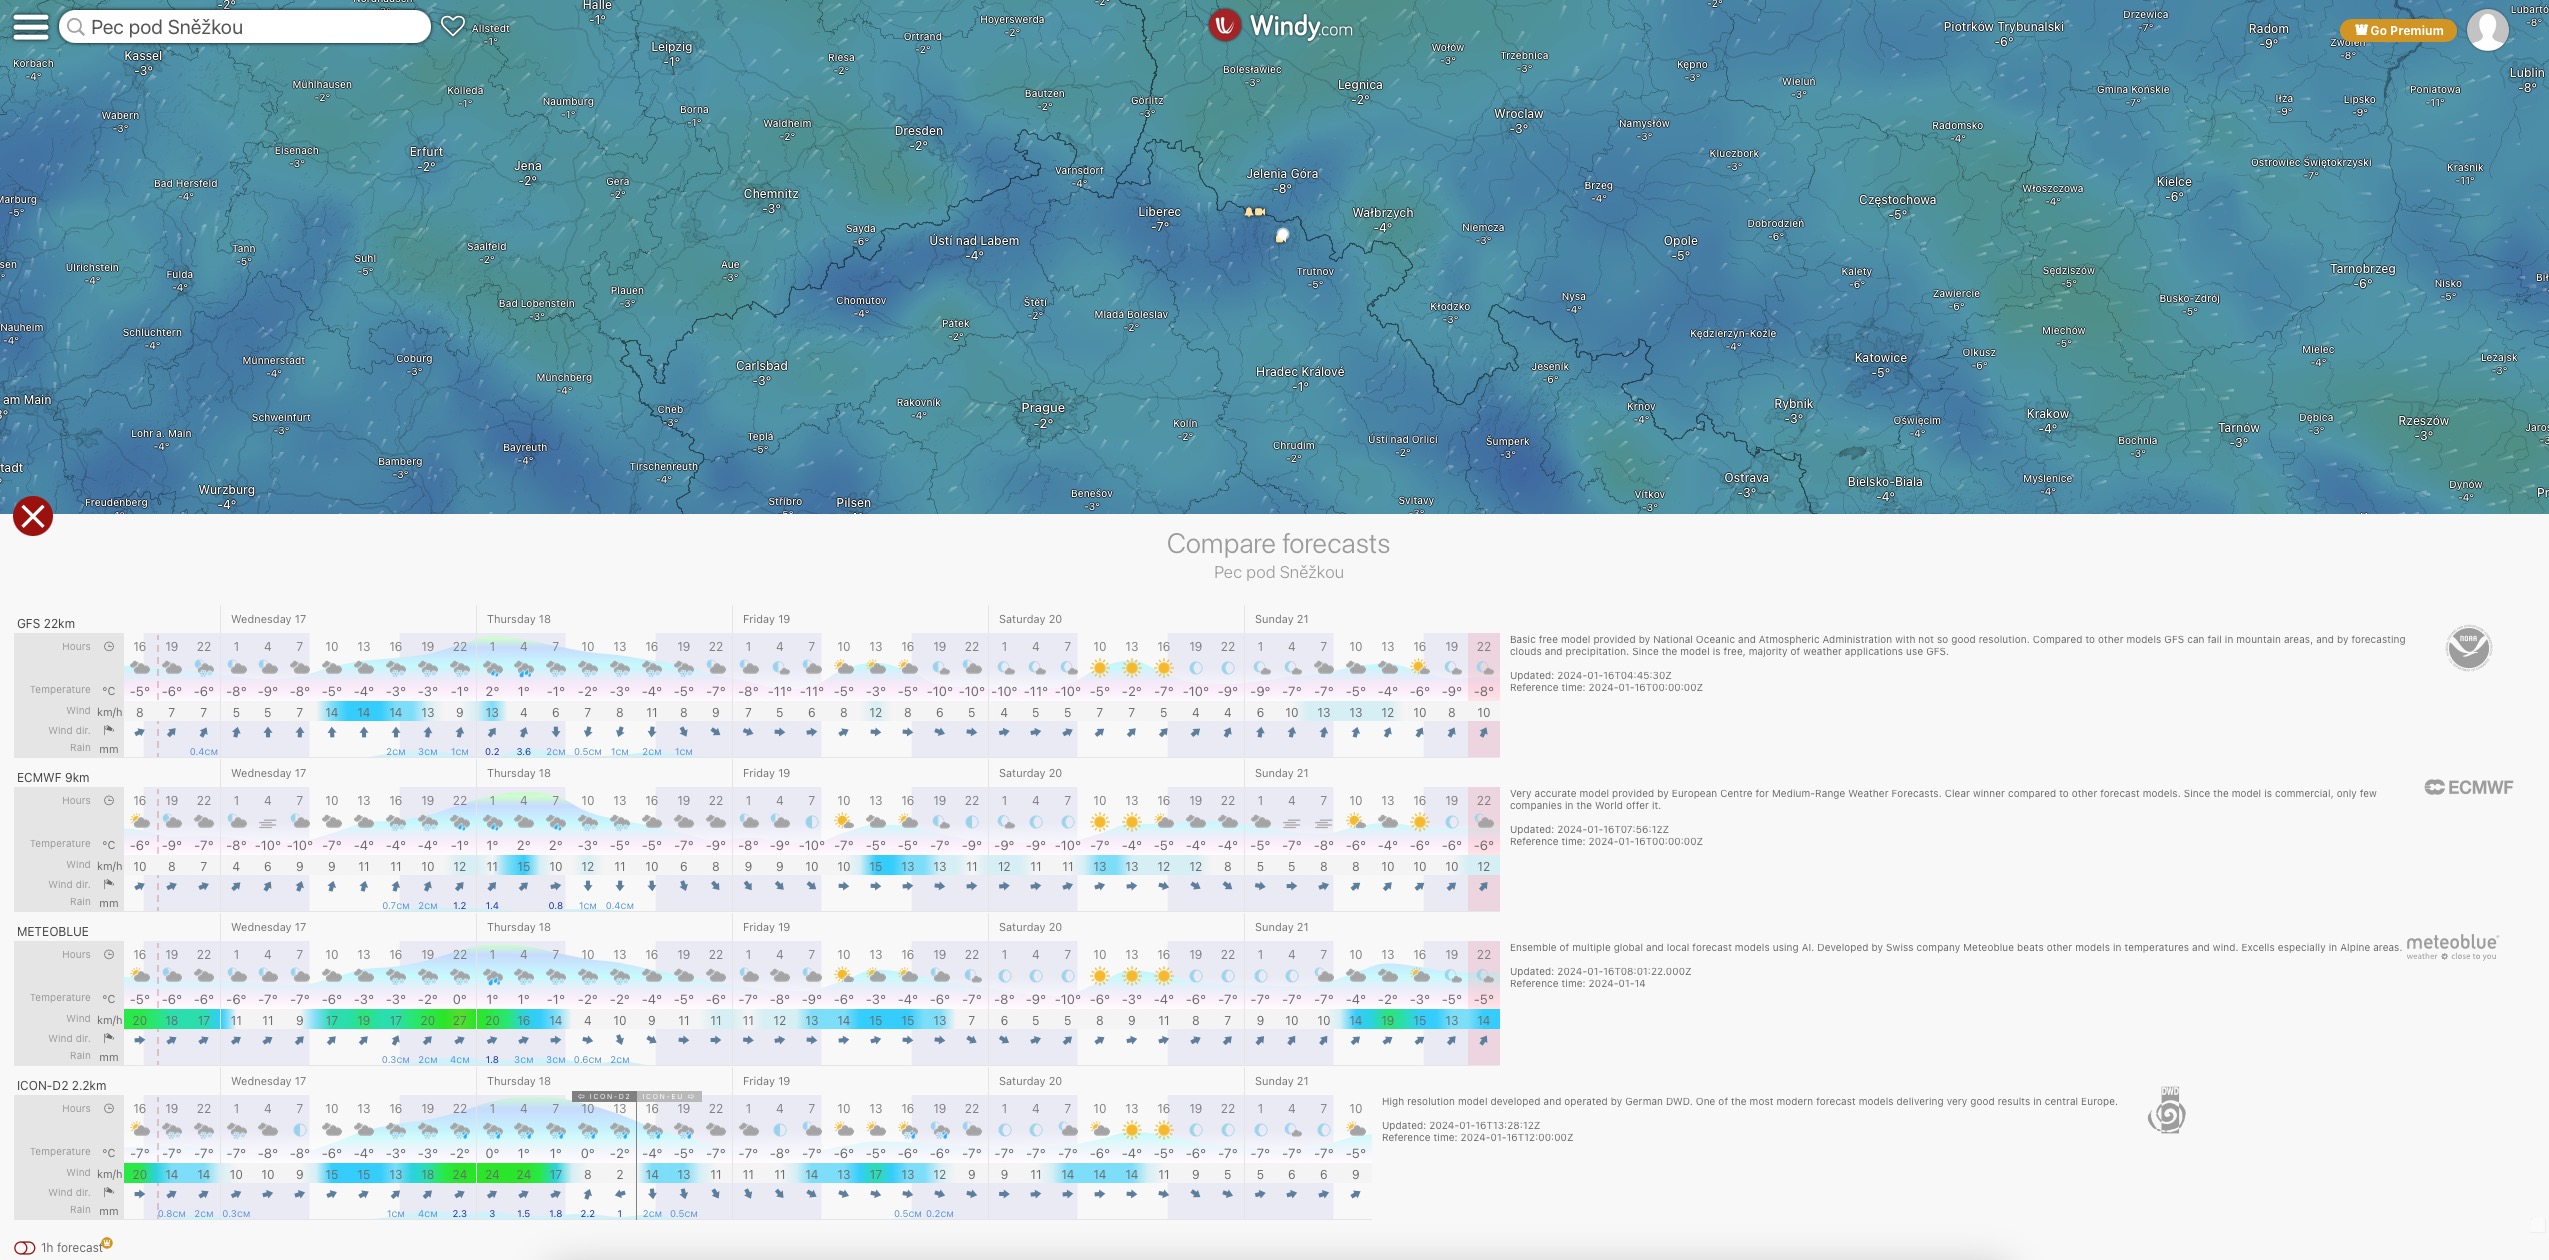The image size is (2549, 1260).
Task: Click the Windy.com logo
Action: coord(1281,27)
